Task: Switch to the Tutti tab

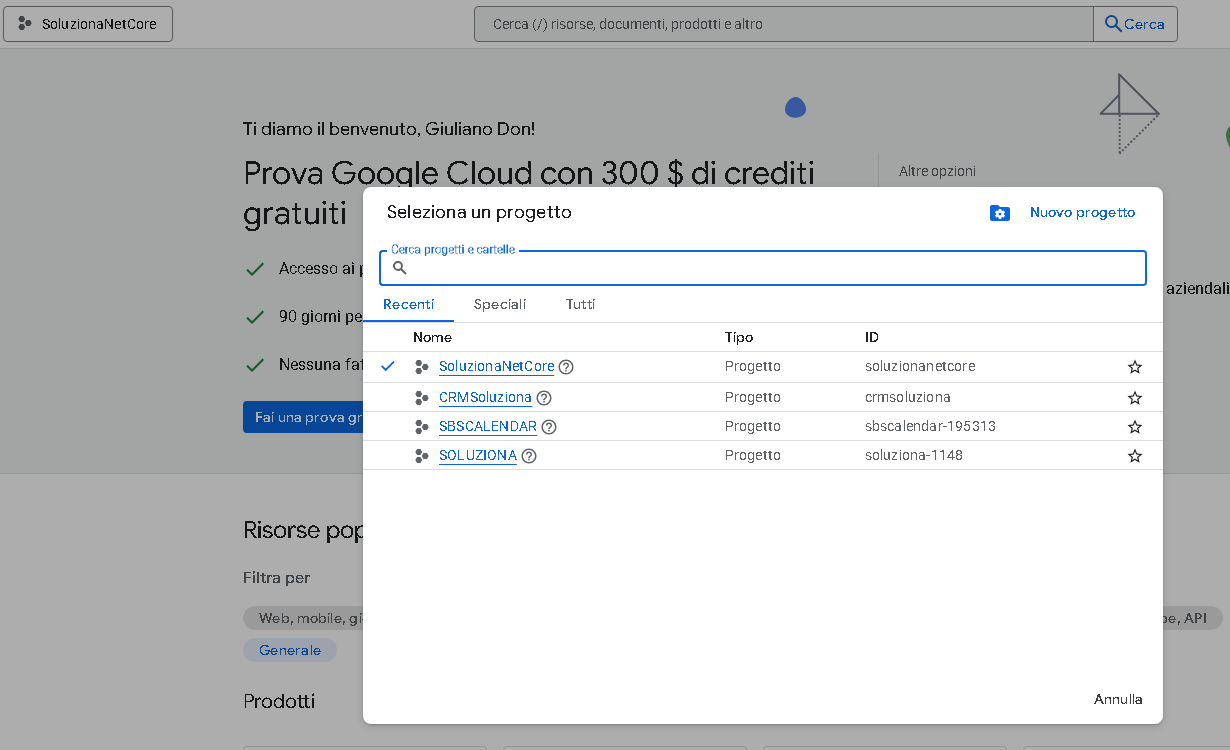Action: point(580,304)
